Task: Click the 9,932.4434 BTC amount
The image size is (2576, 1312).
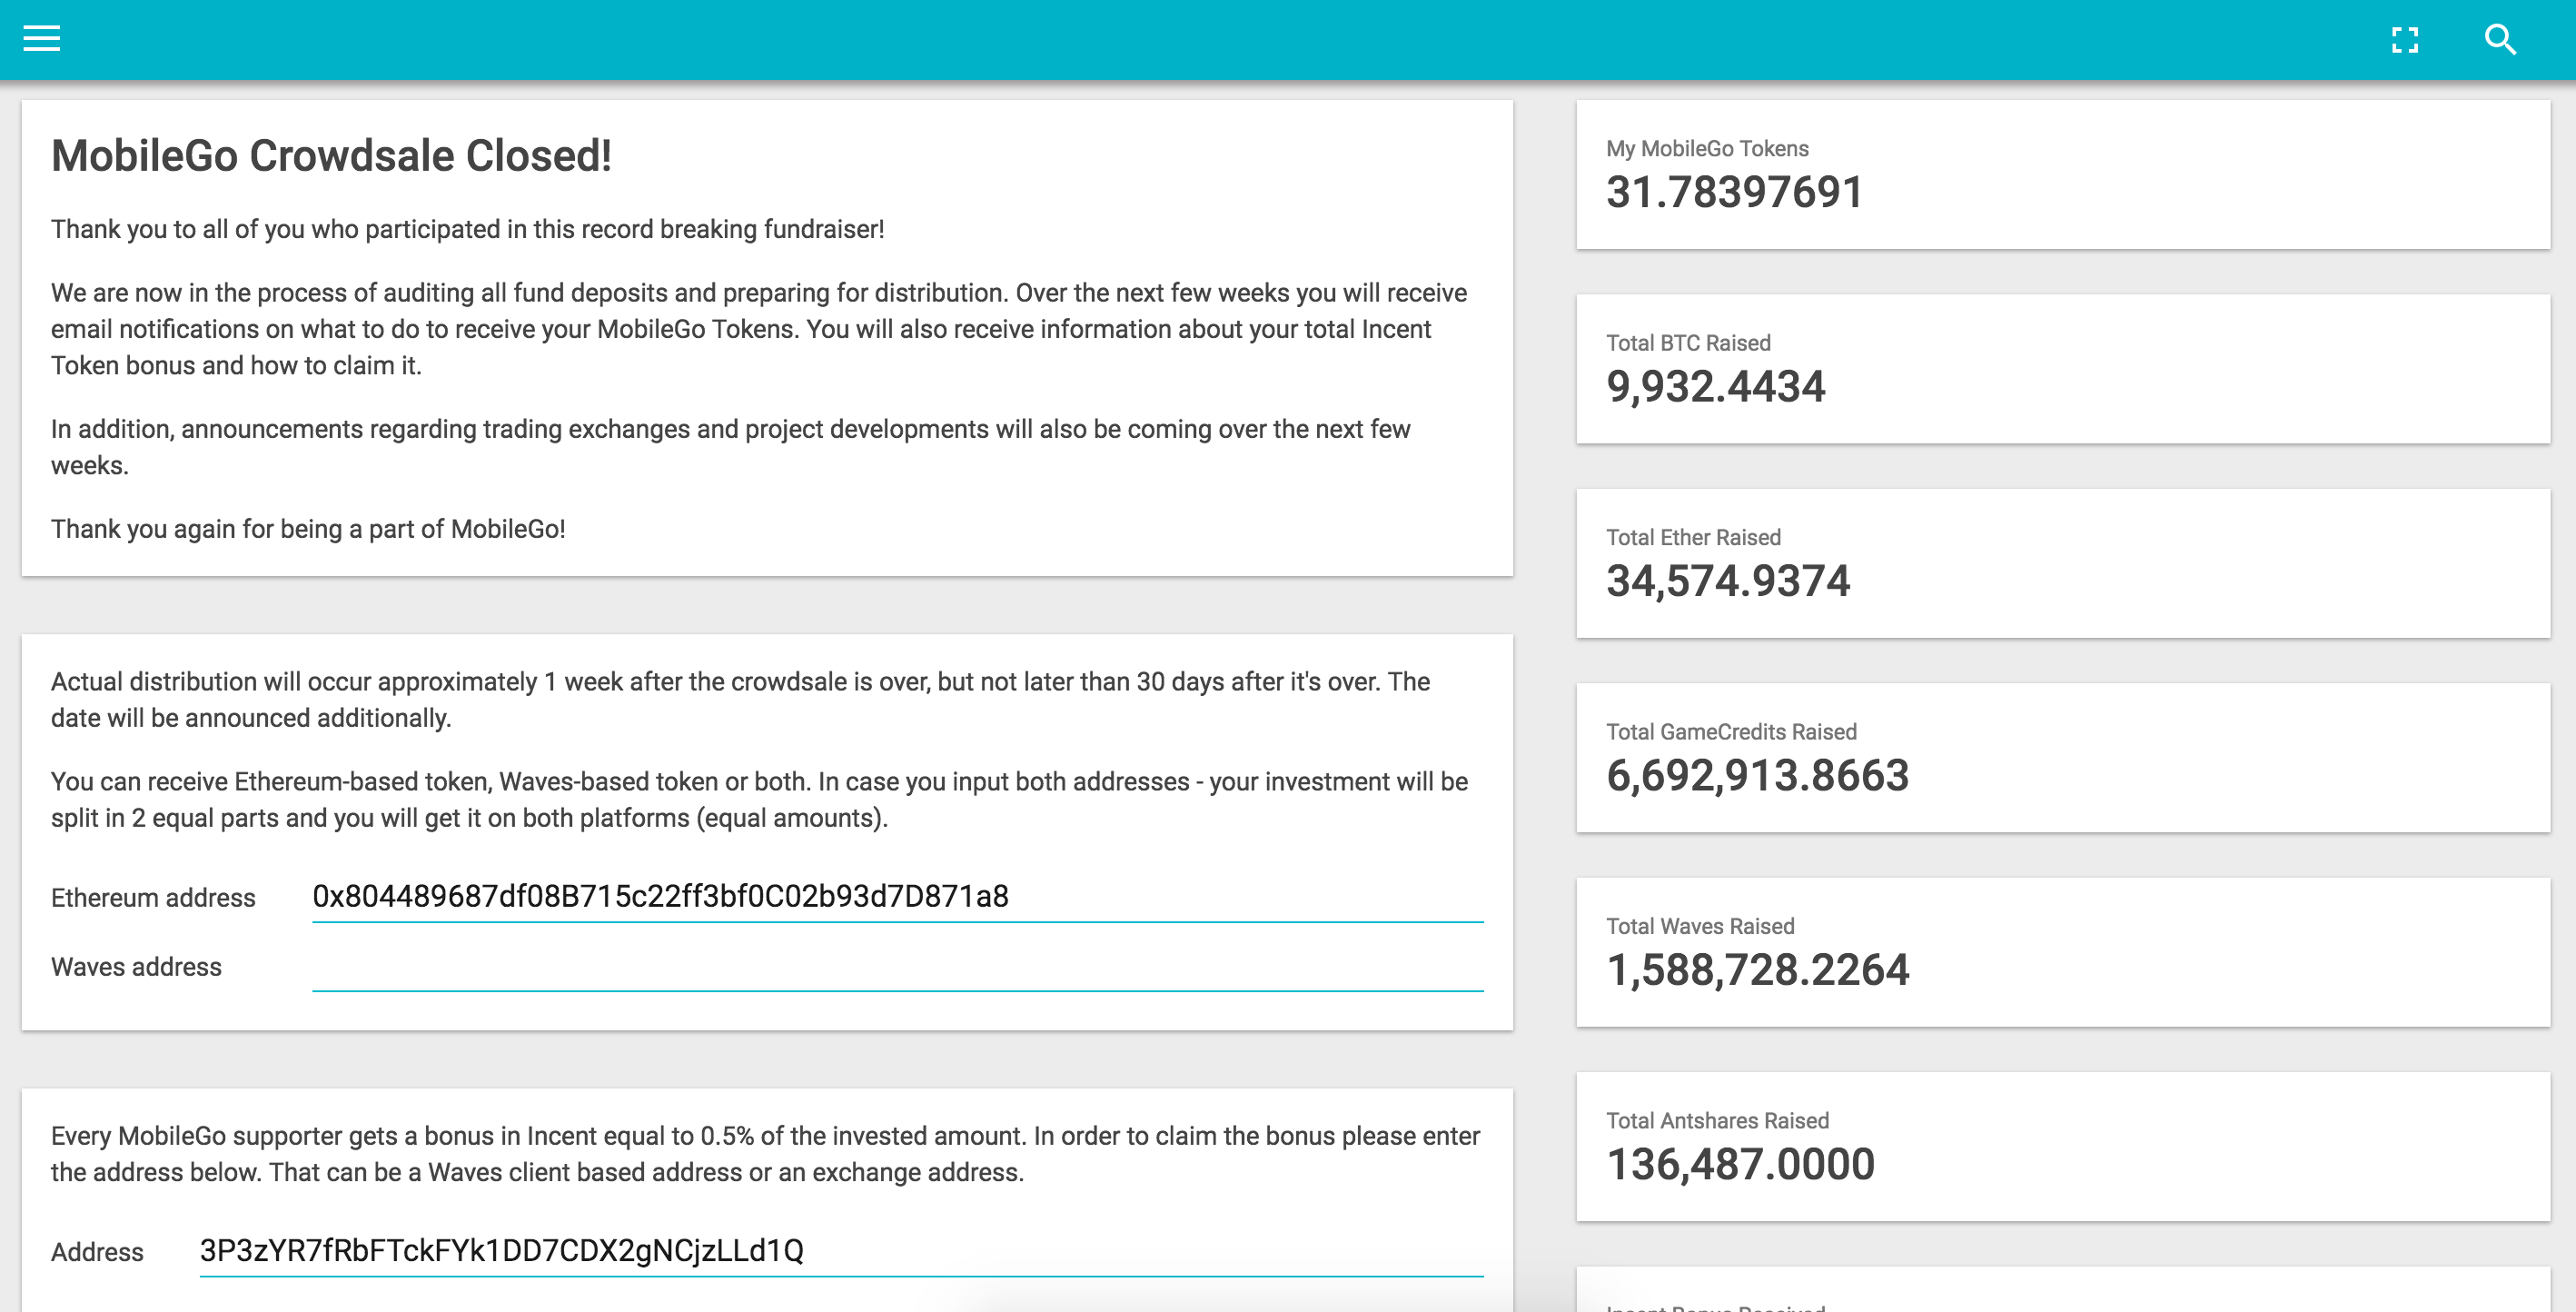Action: pyautogui.click(x=1715, y=387)
